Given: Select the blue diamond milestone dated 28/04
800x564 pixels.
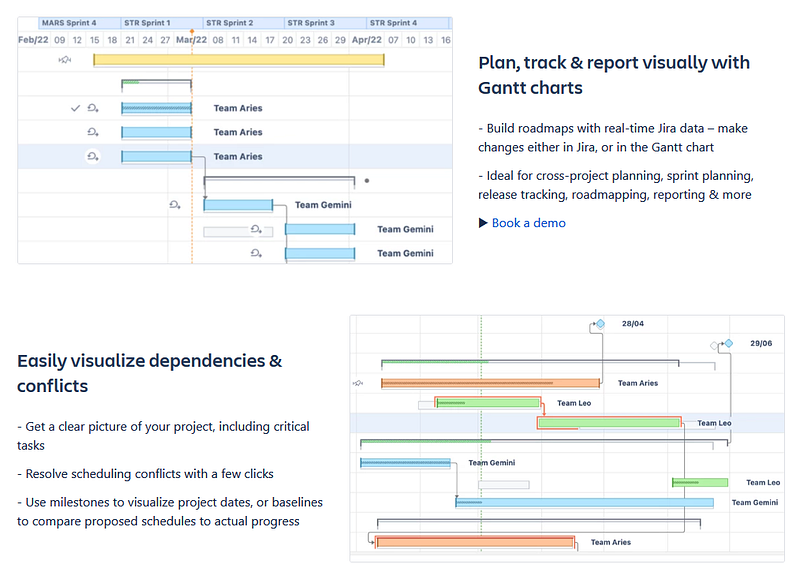Looking at the screenshot, I should click(601, 324).
